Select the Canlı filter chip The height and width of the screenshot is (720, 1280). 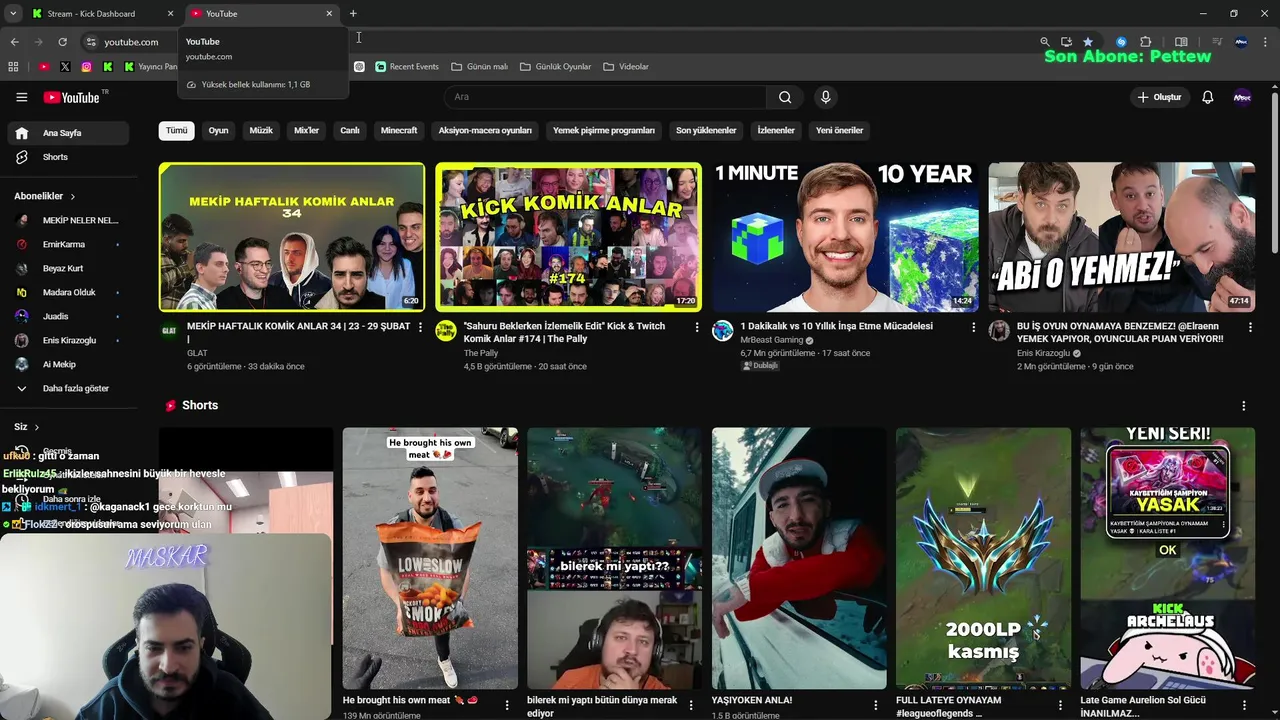[350, 131]
